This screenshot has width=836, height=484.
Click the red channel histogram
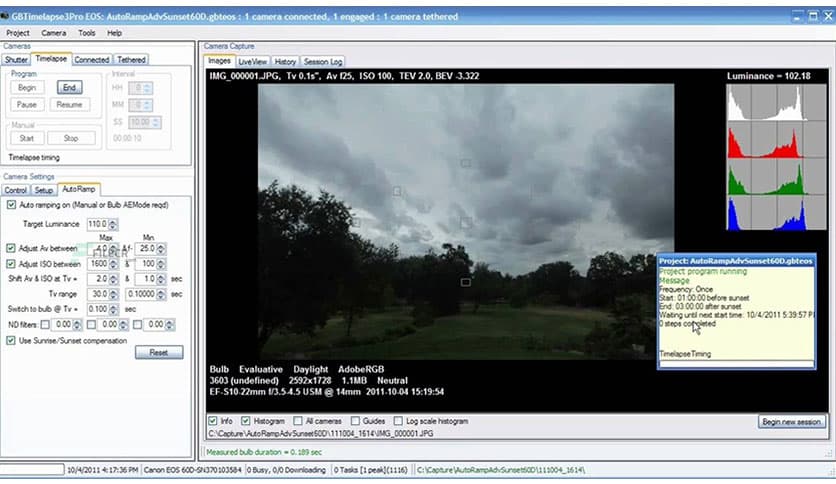[776, 140]
